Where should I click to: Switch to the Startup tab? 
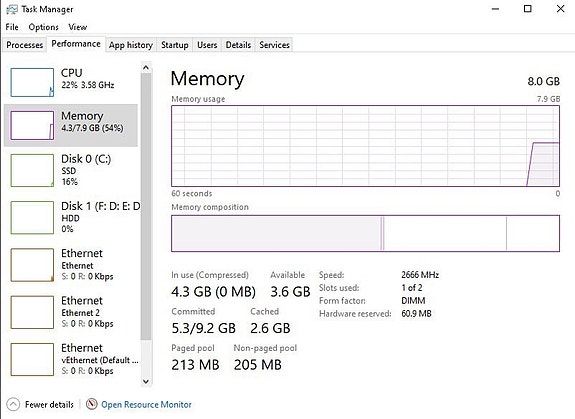tap(175, 45)
